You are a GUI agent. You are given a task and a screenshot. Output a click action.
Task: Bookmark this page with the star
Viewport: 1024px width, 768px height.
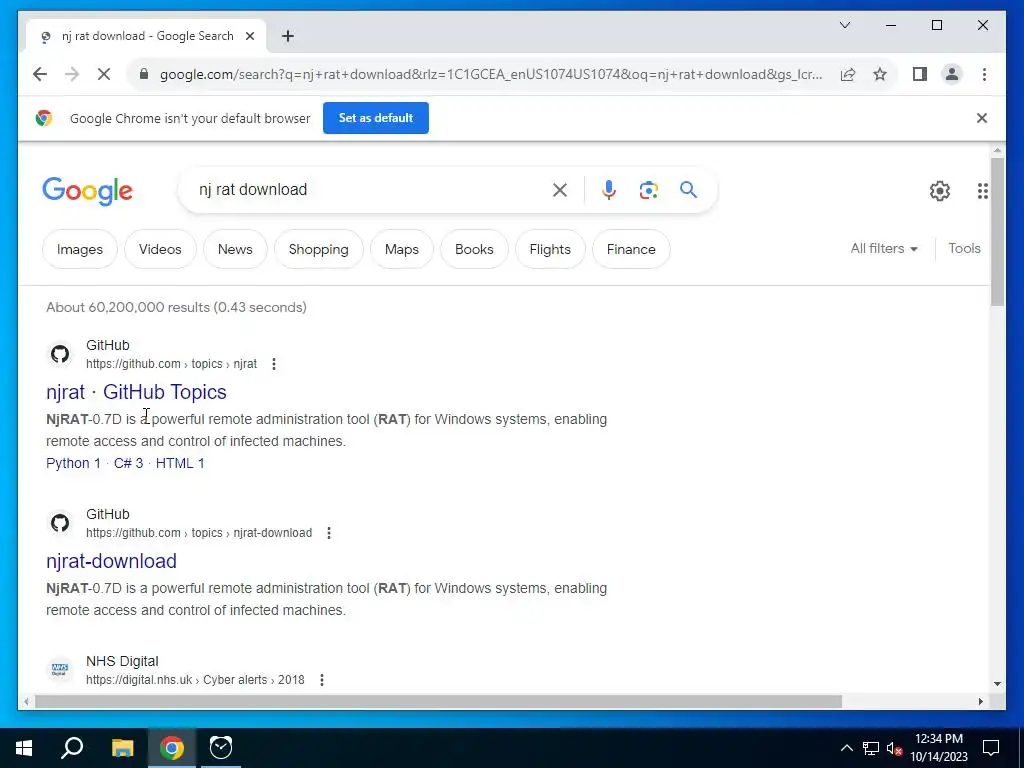(x=880, y=74)
